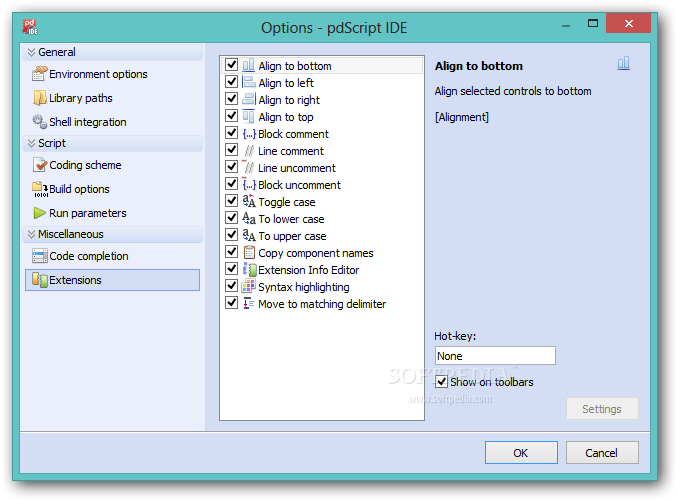Click the Toggle case icon
The height and width of the screenshot is (501, 678).
pos(249,201)
